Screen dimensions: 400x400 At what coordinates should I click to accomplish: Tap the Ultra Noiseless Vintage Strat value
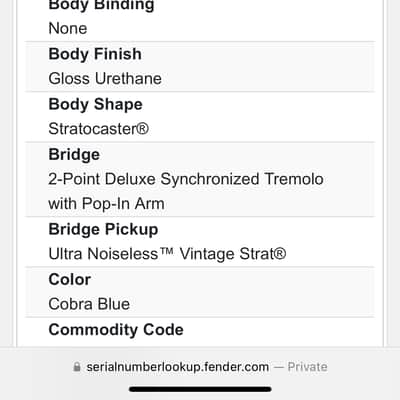click(x=167, y=254)
